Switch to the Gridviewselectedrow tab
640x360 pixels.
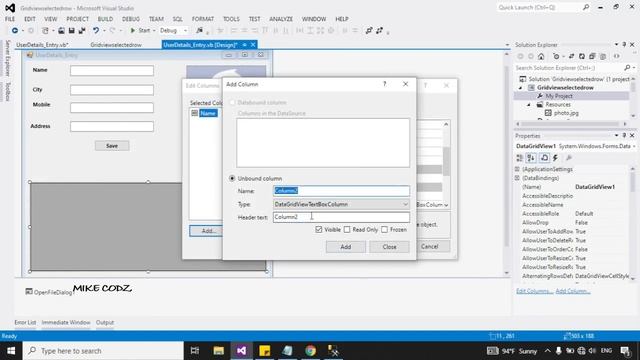(x=116, y=45)
